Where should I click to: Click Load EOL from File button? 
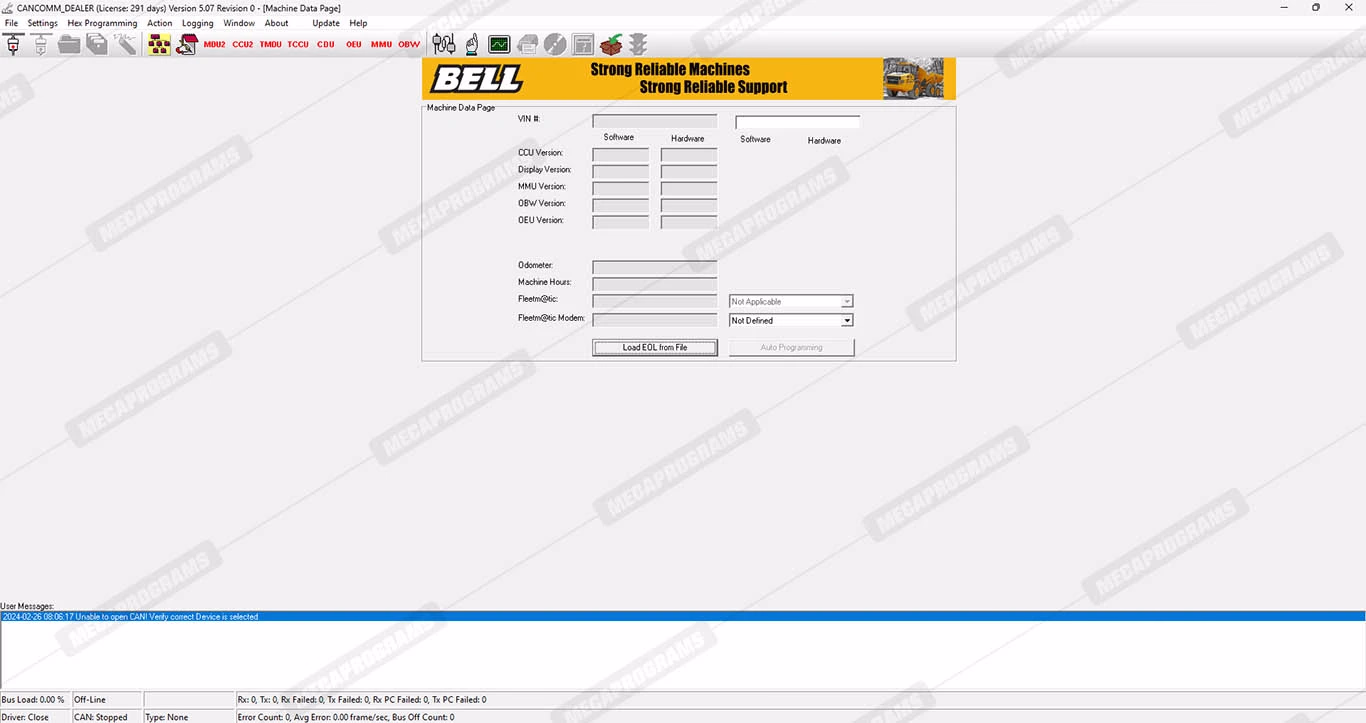pos(654,348)
